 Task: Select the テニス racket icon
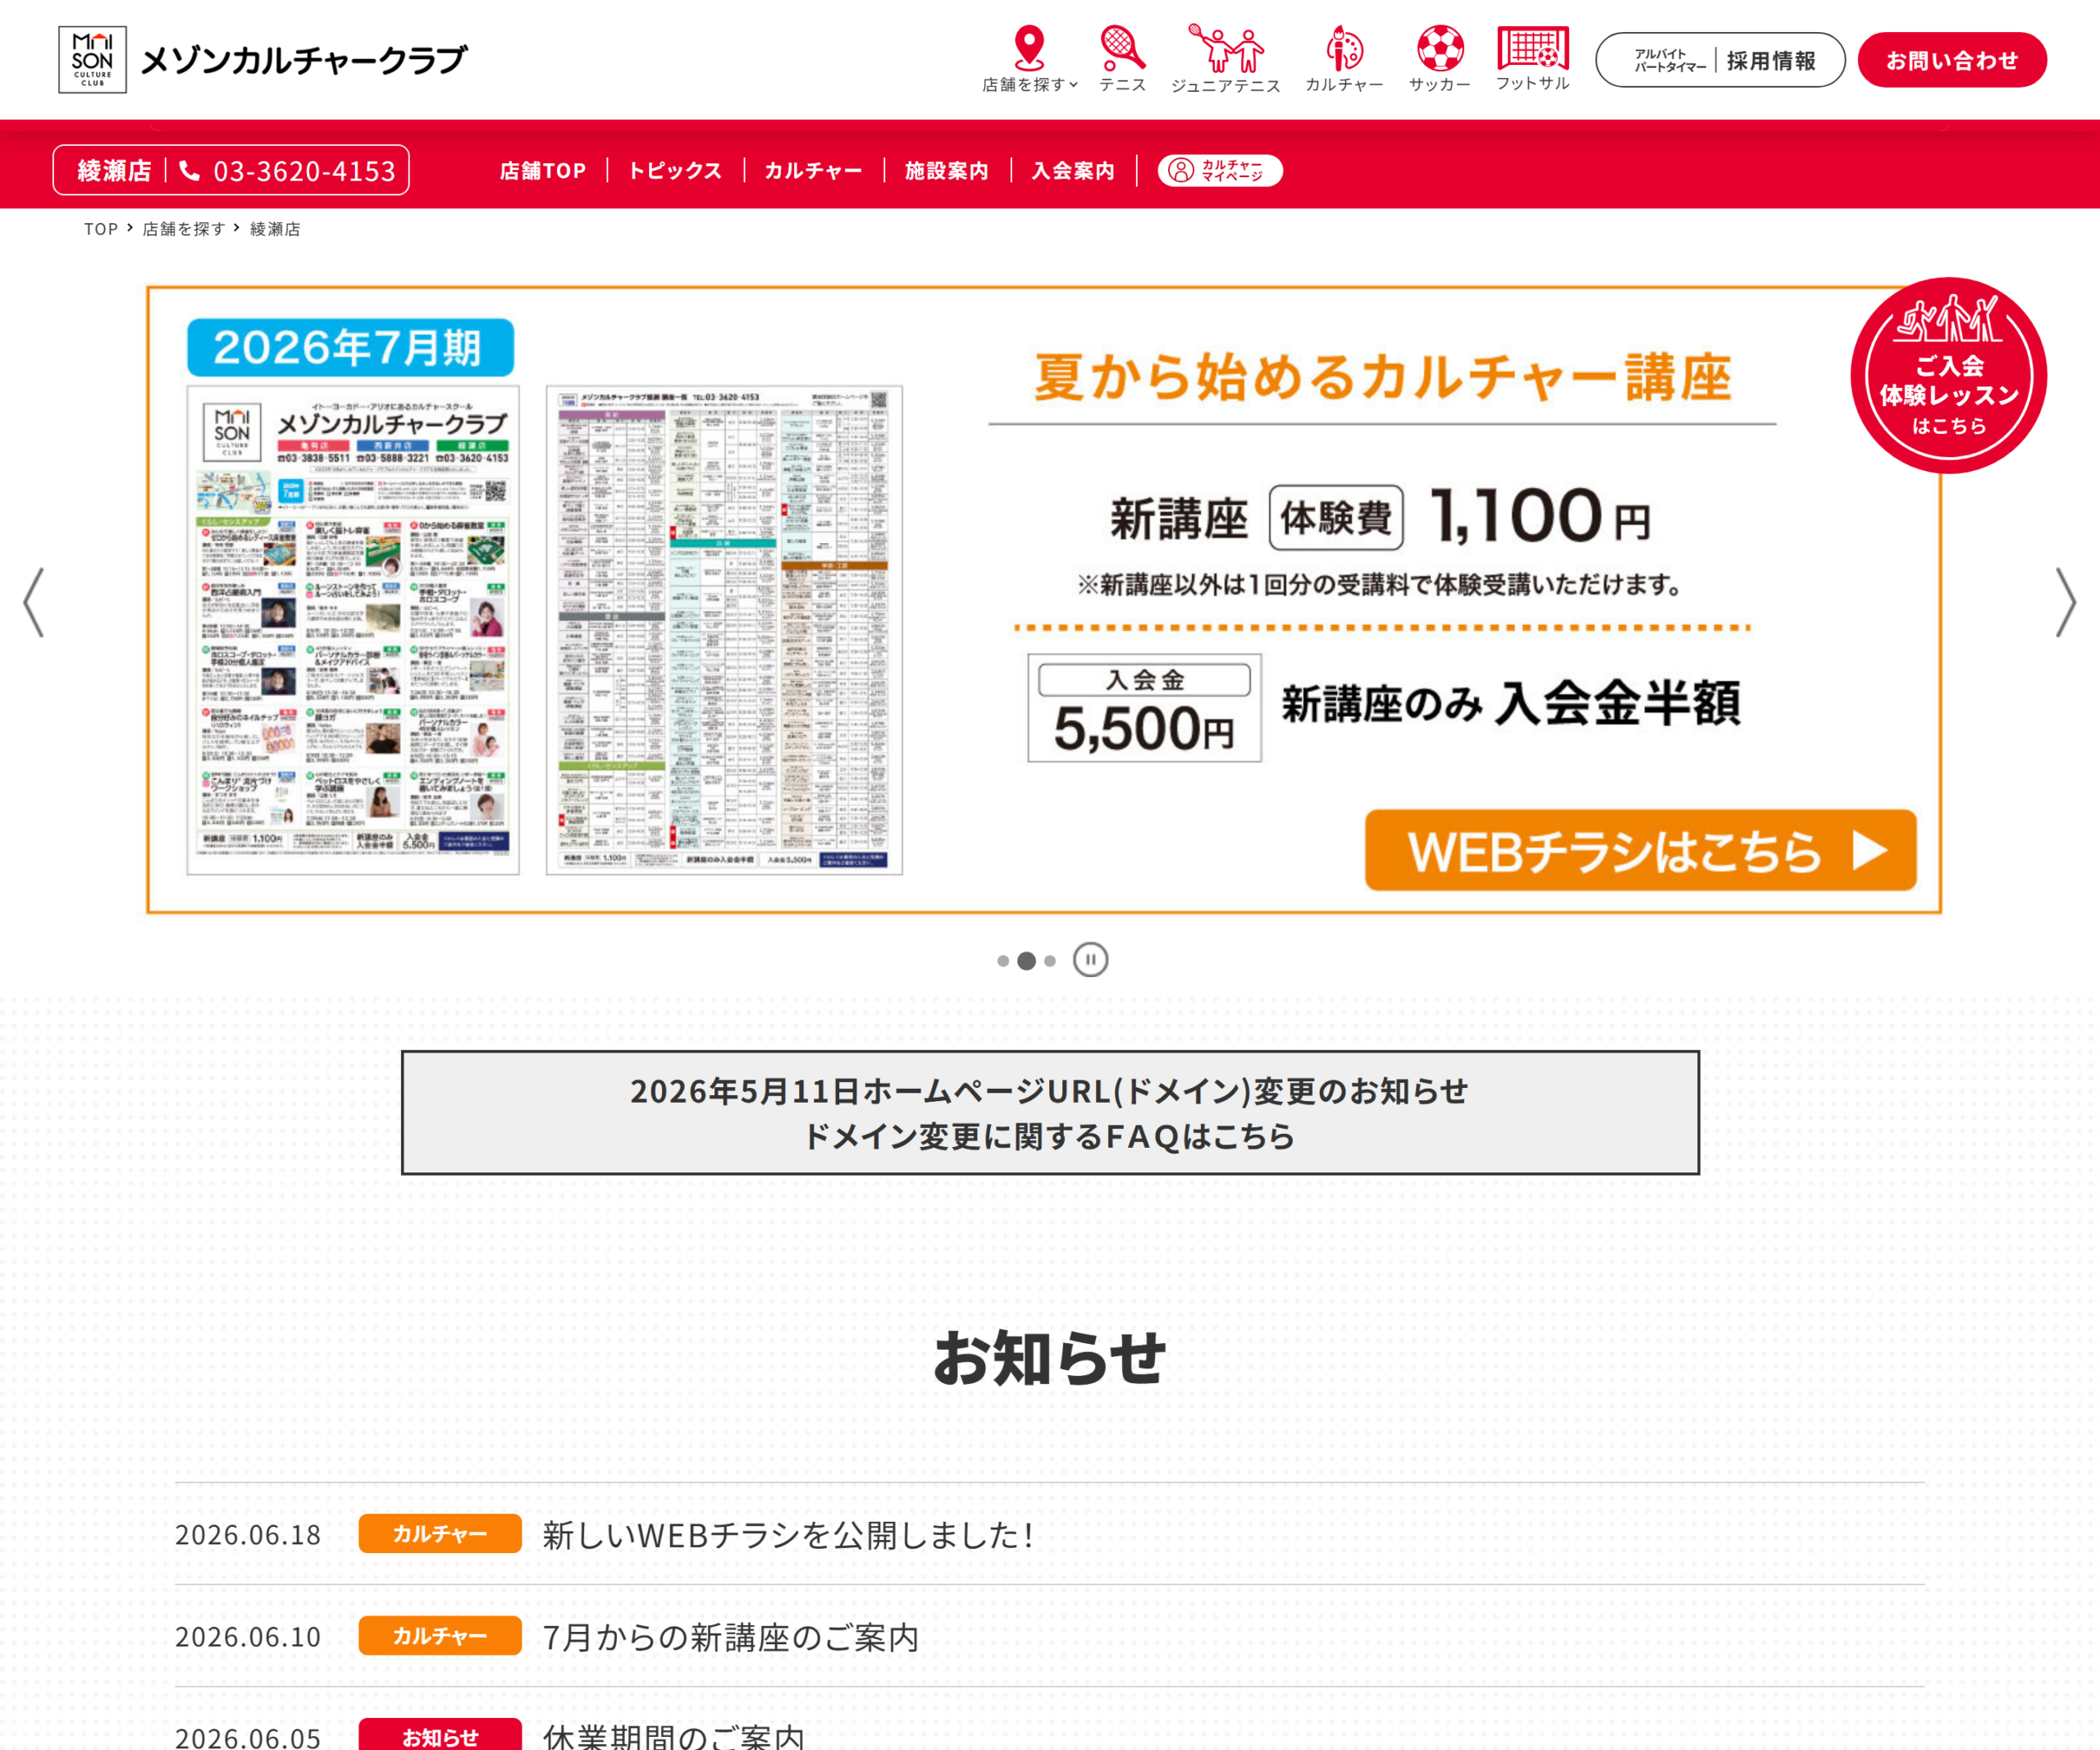pyautogui.click(x=1122, y=59)
